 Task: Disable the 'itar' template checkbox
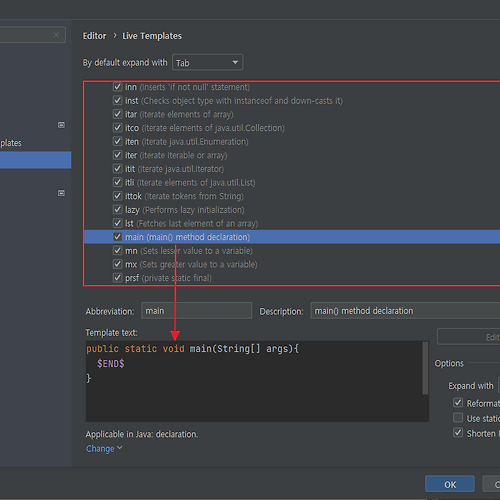[x=117, y=114]
